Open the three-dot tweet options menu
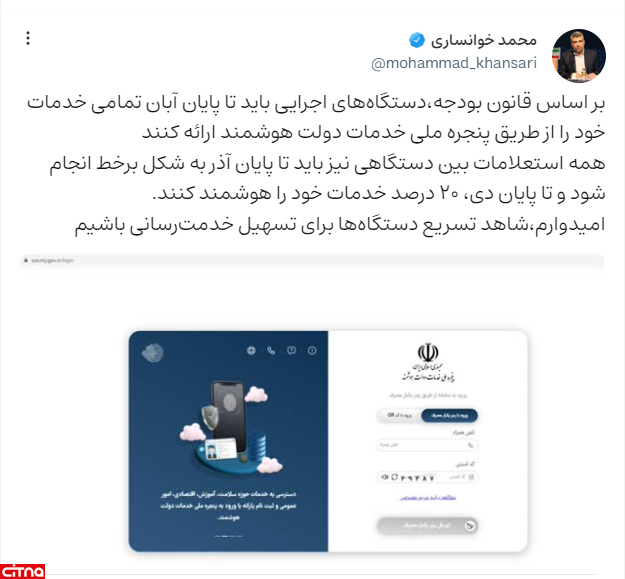Viewport: 625px width, 579px height. pos(28,38)
